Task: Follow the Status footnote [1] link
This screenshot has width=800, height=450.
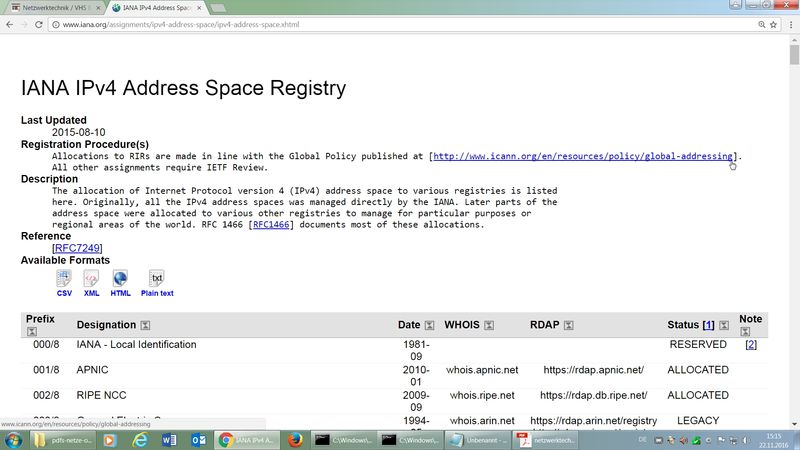Action: [708, 325]
